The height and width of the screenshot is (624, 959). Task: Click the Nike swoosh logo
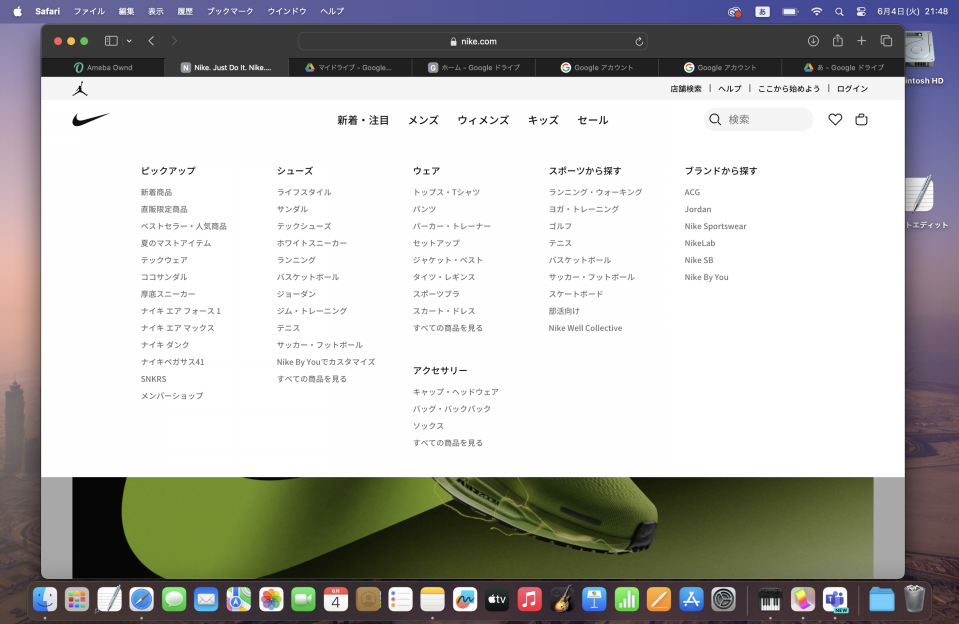[91, 119]
